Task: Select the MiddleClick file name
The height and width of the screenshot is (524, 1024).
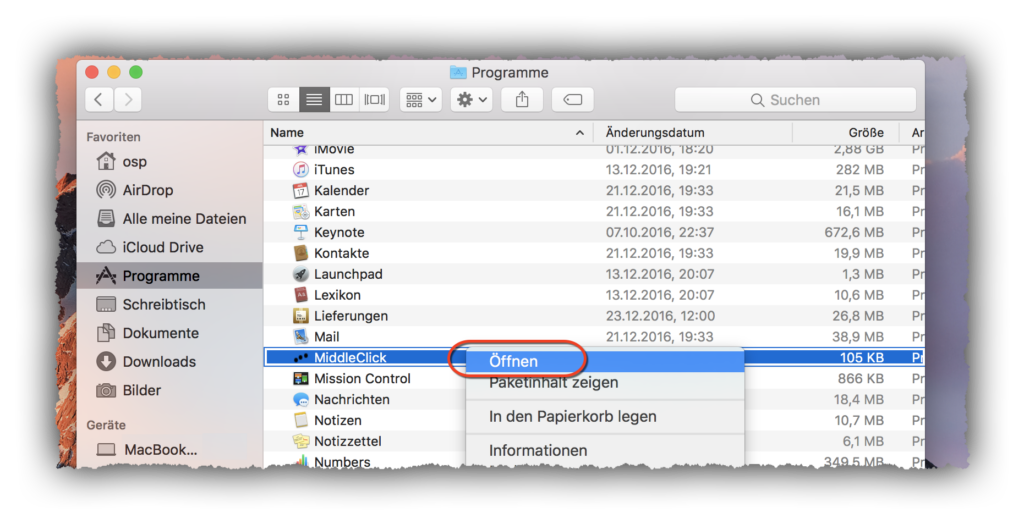Action: click(350, 358)
